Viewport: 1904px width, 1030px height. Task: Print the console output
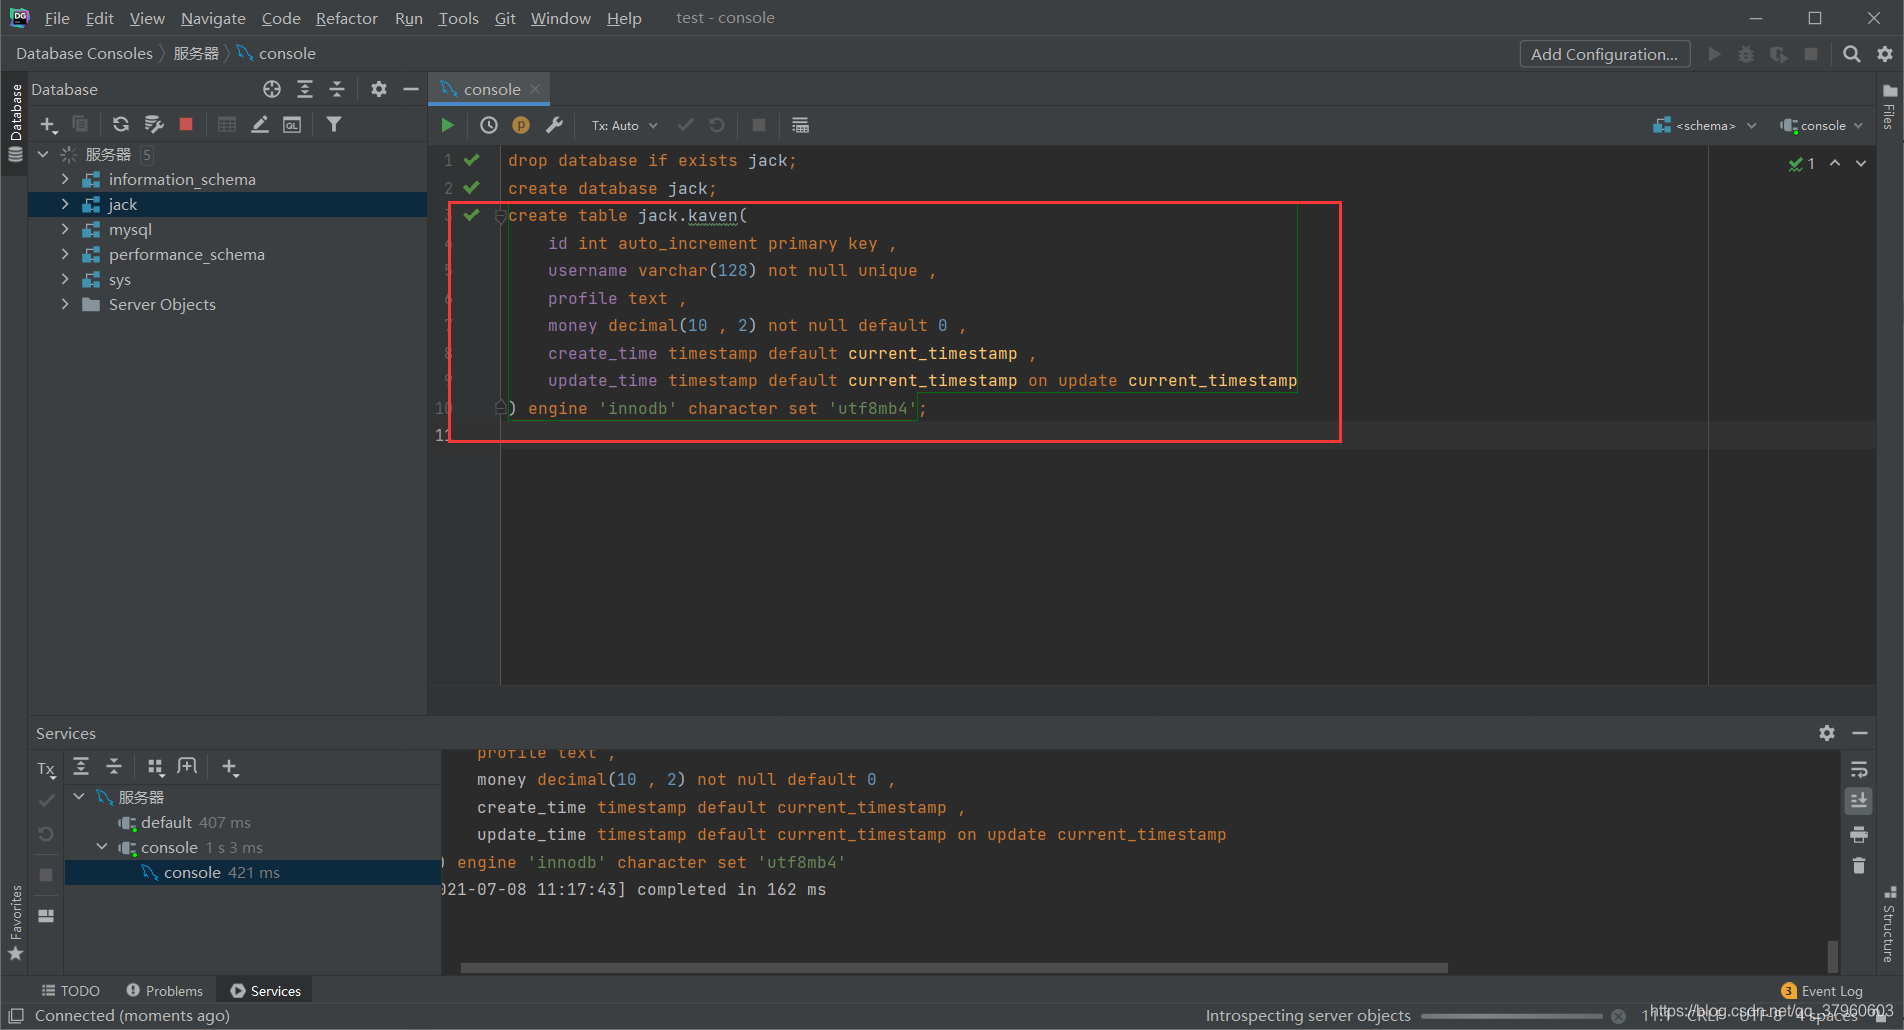pos(1859,834)
